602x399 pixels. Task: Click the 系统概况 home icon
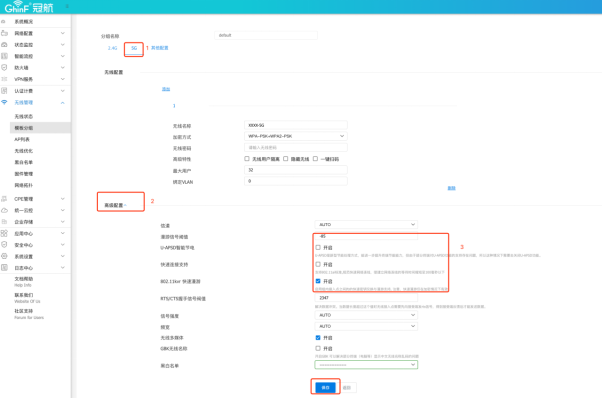pyautogui.click(x=3, y=22)
